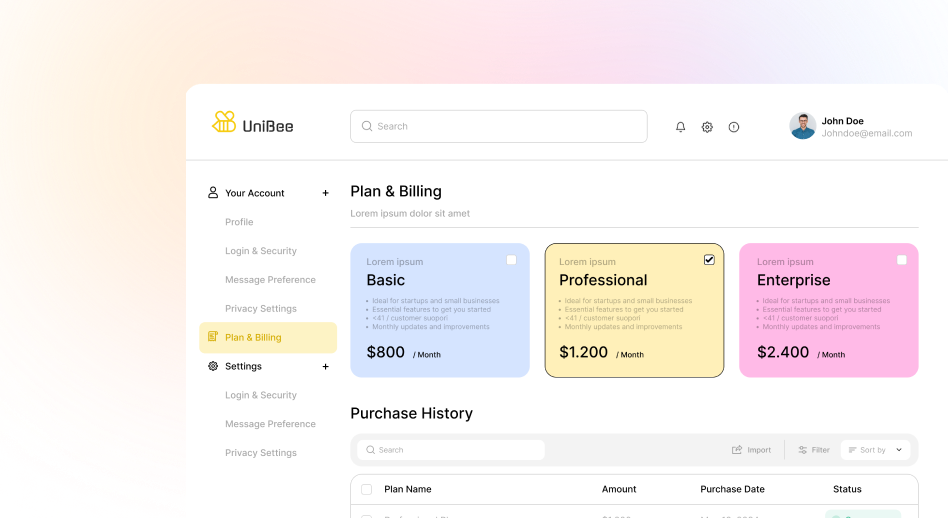
Task: Click the Your Account section header
Action: pos(255,193)
